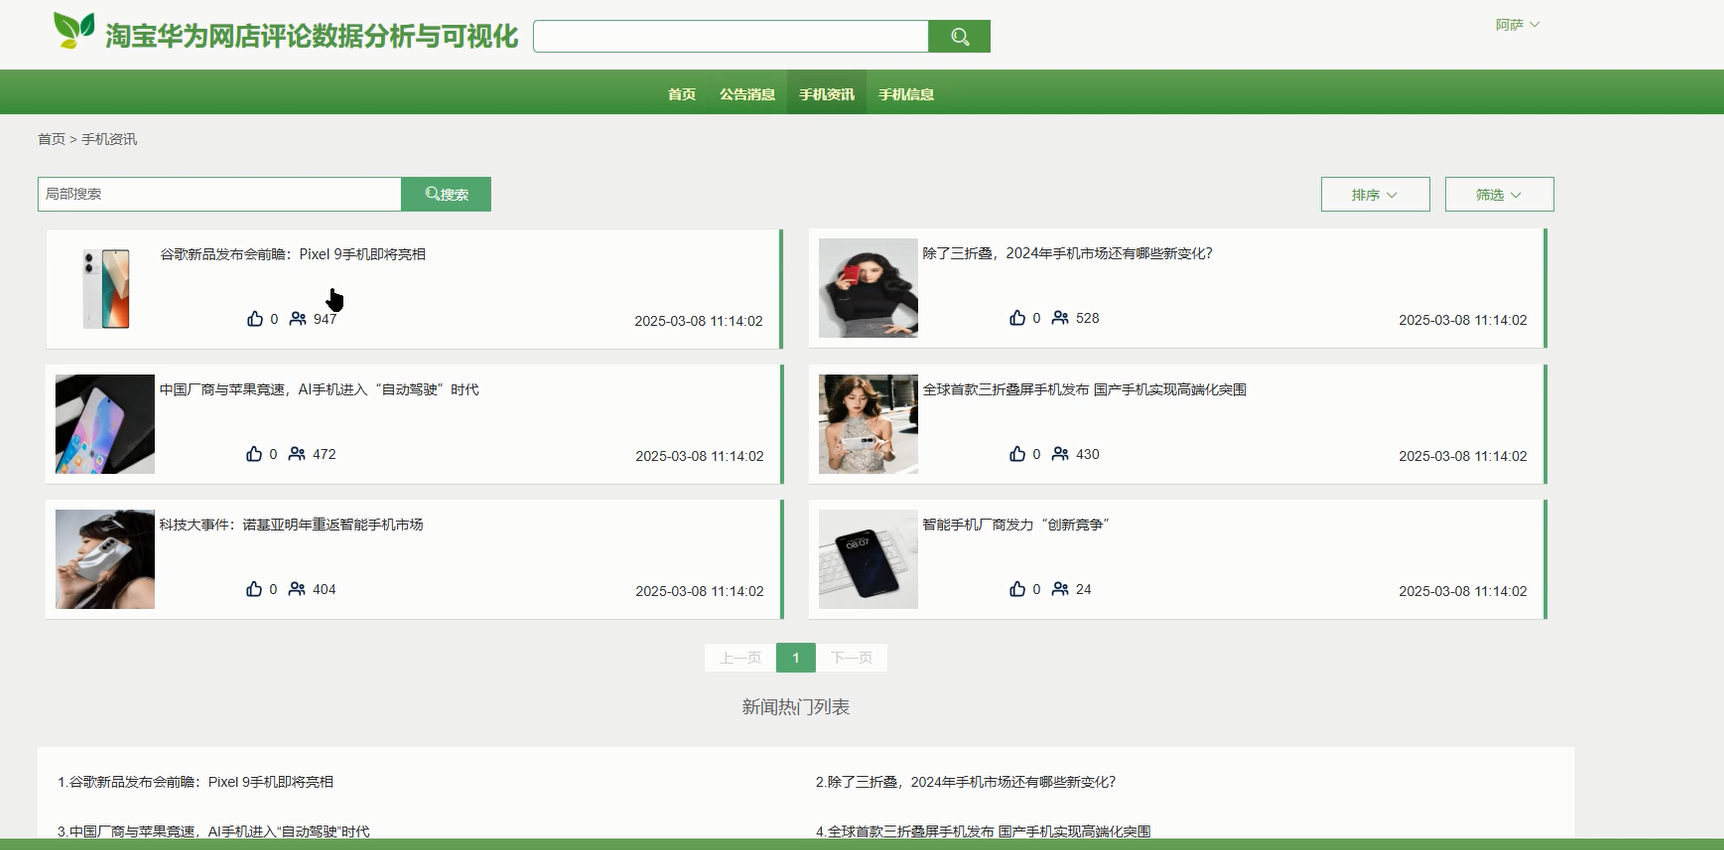The image size is (1724, 850).
Task: Go to previous page with 上一页
Action: (740, 658)
